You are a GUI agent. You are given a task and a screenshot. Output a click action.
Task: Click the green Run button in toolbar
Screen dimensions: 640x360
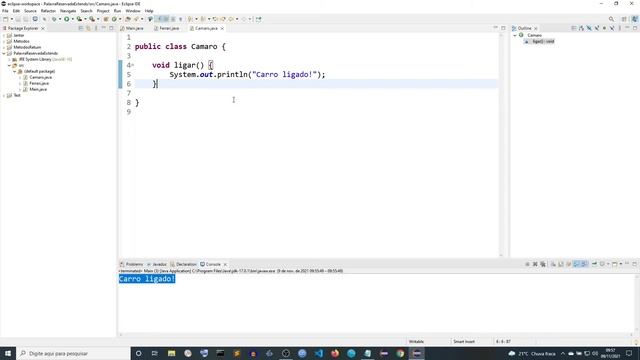(x=67, y=19)
